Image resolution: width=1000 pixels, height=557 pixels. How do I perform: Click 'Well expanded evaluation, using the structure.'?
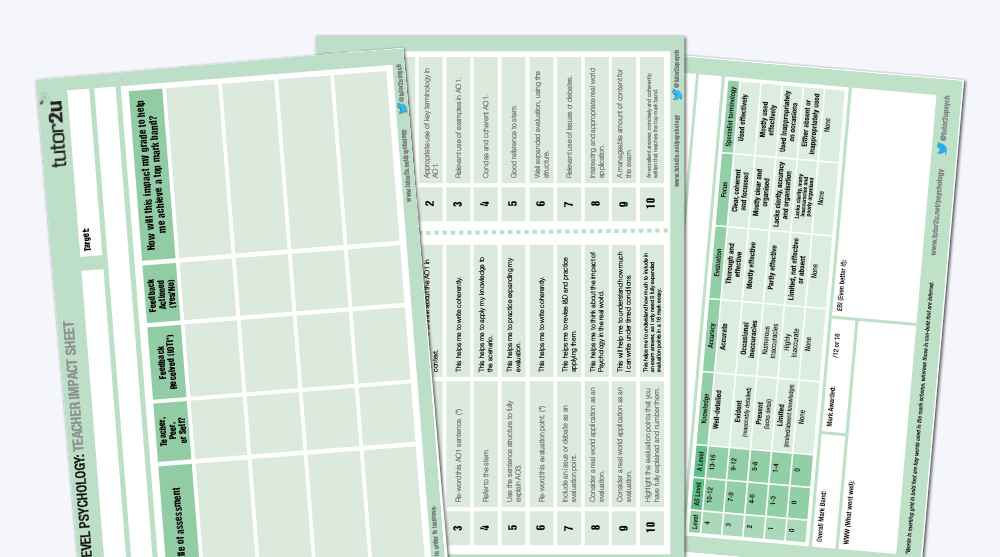pos(542,123)
